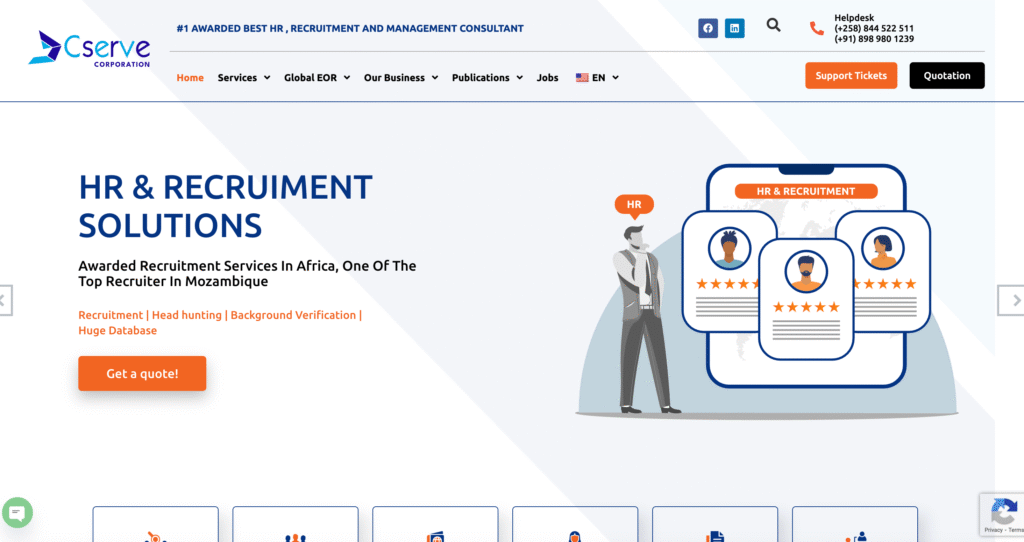This screenshot has height=542, width=1024.
Task: Open the chat widget bubble icon
Action: click(x=17, y=513)
